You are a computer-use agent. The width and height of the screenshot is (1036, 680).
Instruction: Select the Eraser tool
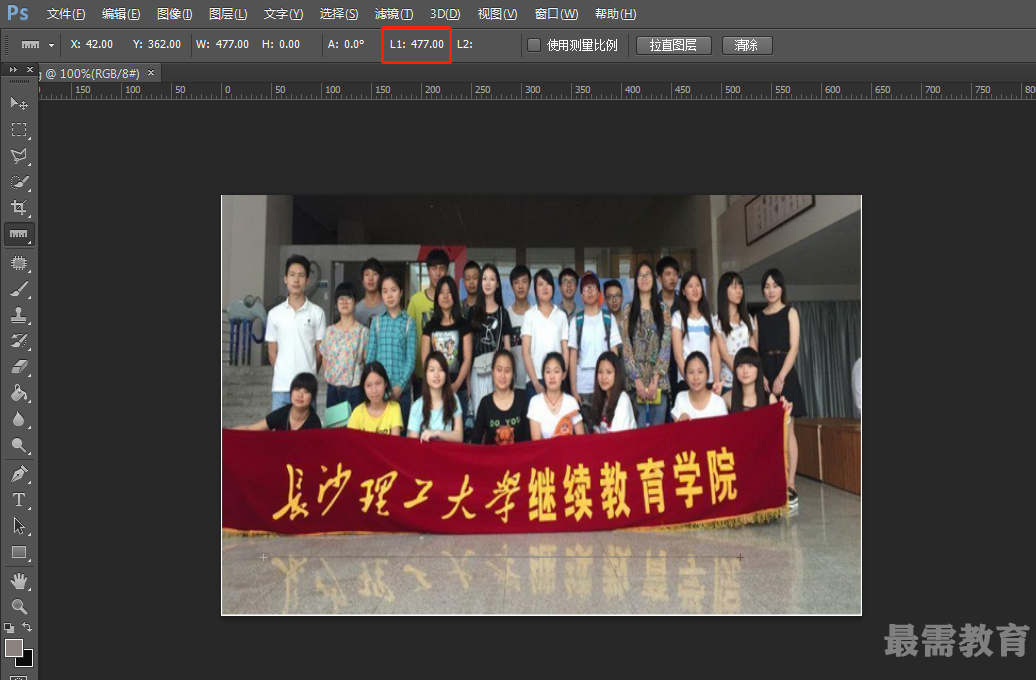(x=19, y=367)
